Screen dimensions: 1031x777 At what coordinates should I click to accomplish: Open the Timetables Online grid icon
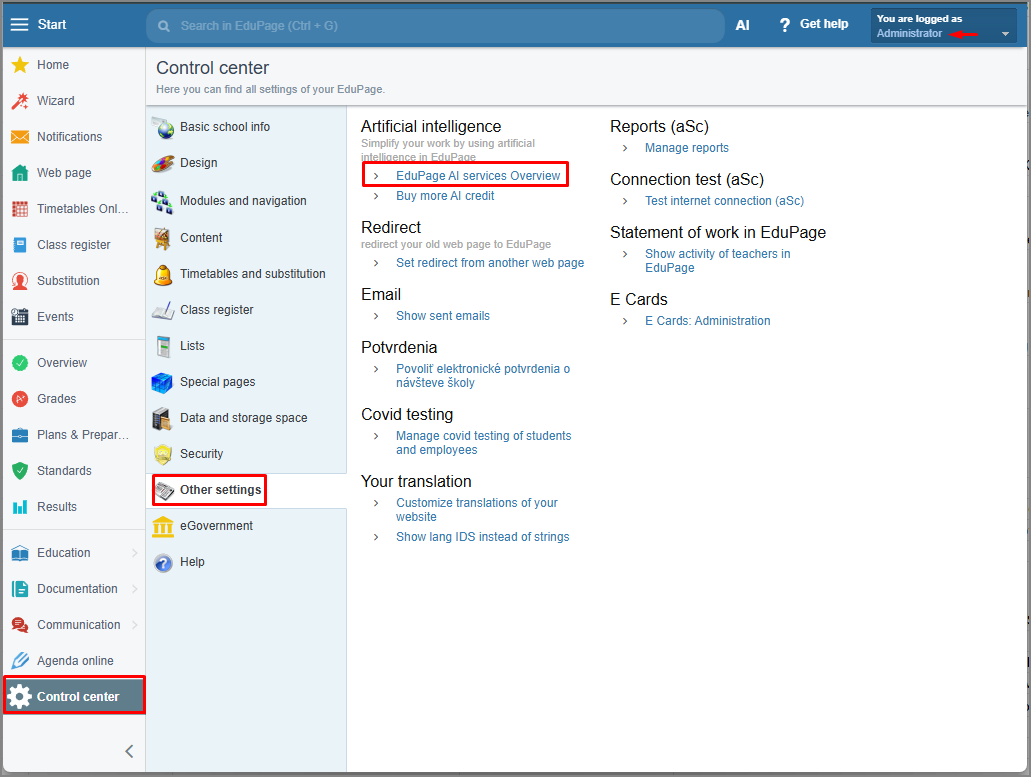click(x=19, y=209)
